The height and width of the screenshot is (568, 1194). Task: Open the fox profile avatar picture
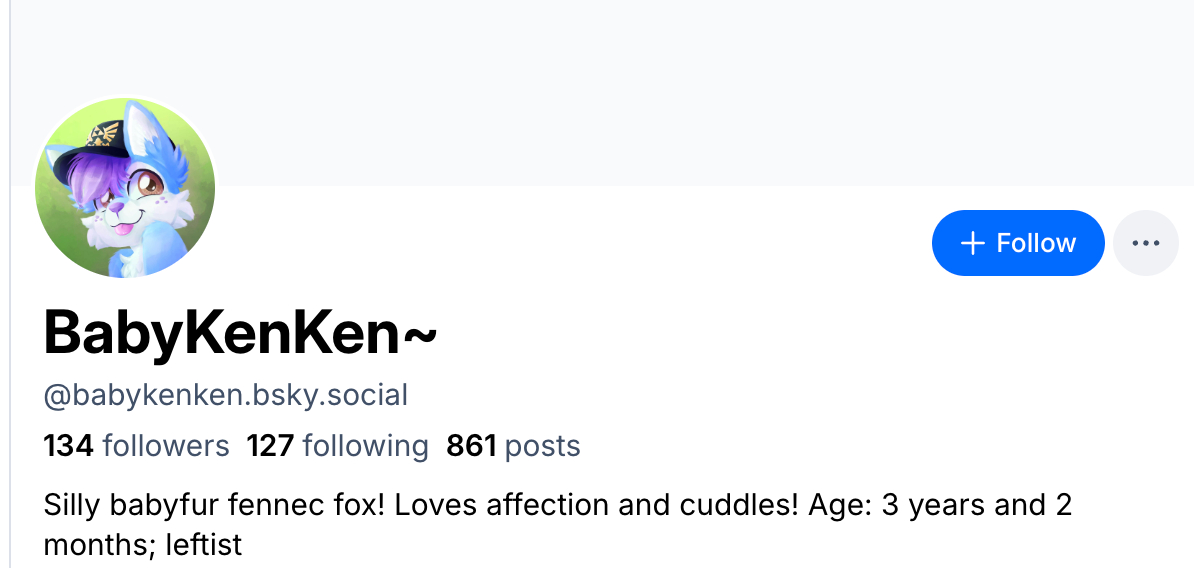click(125, 188)
